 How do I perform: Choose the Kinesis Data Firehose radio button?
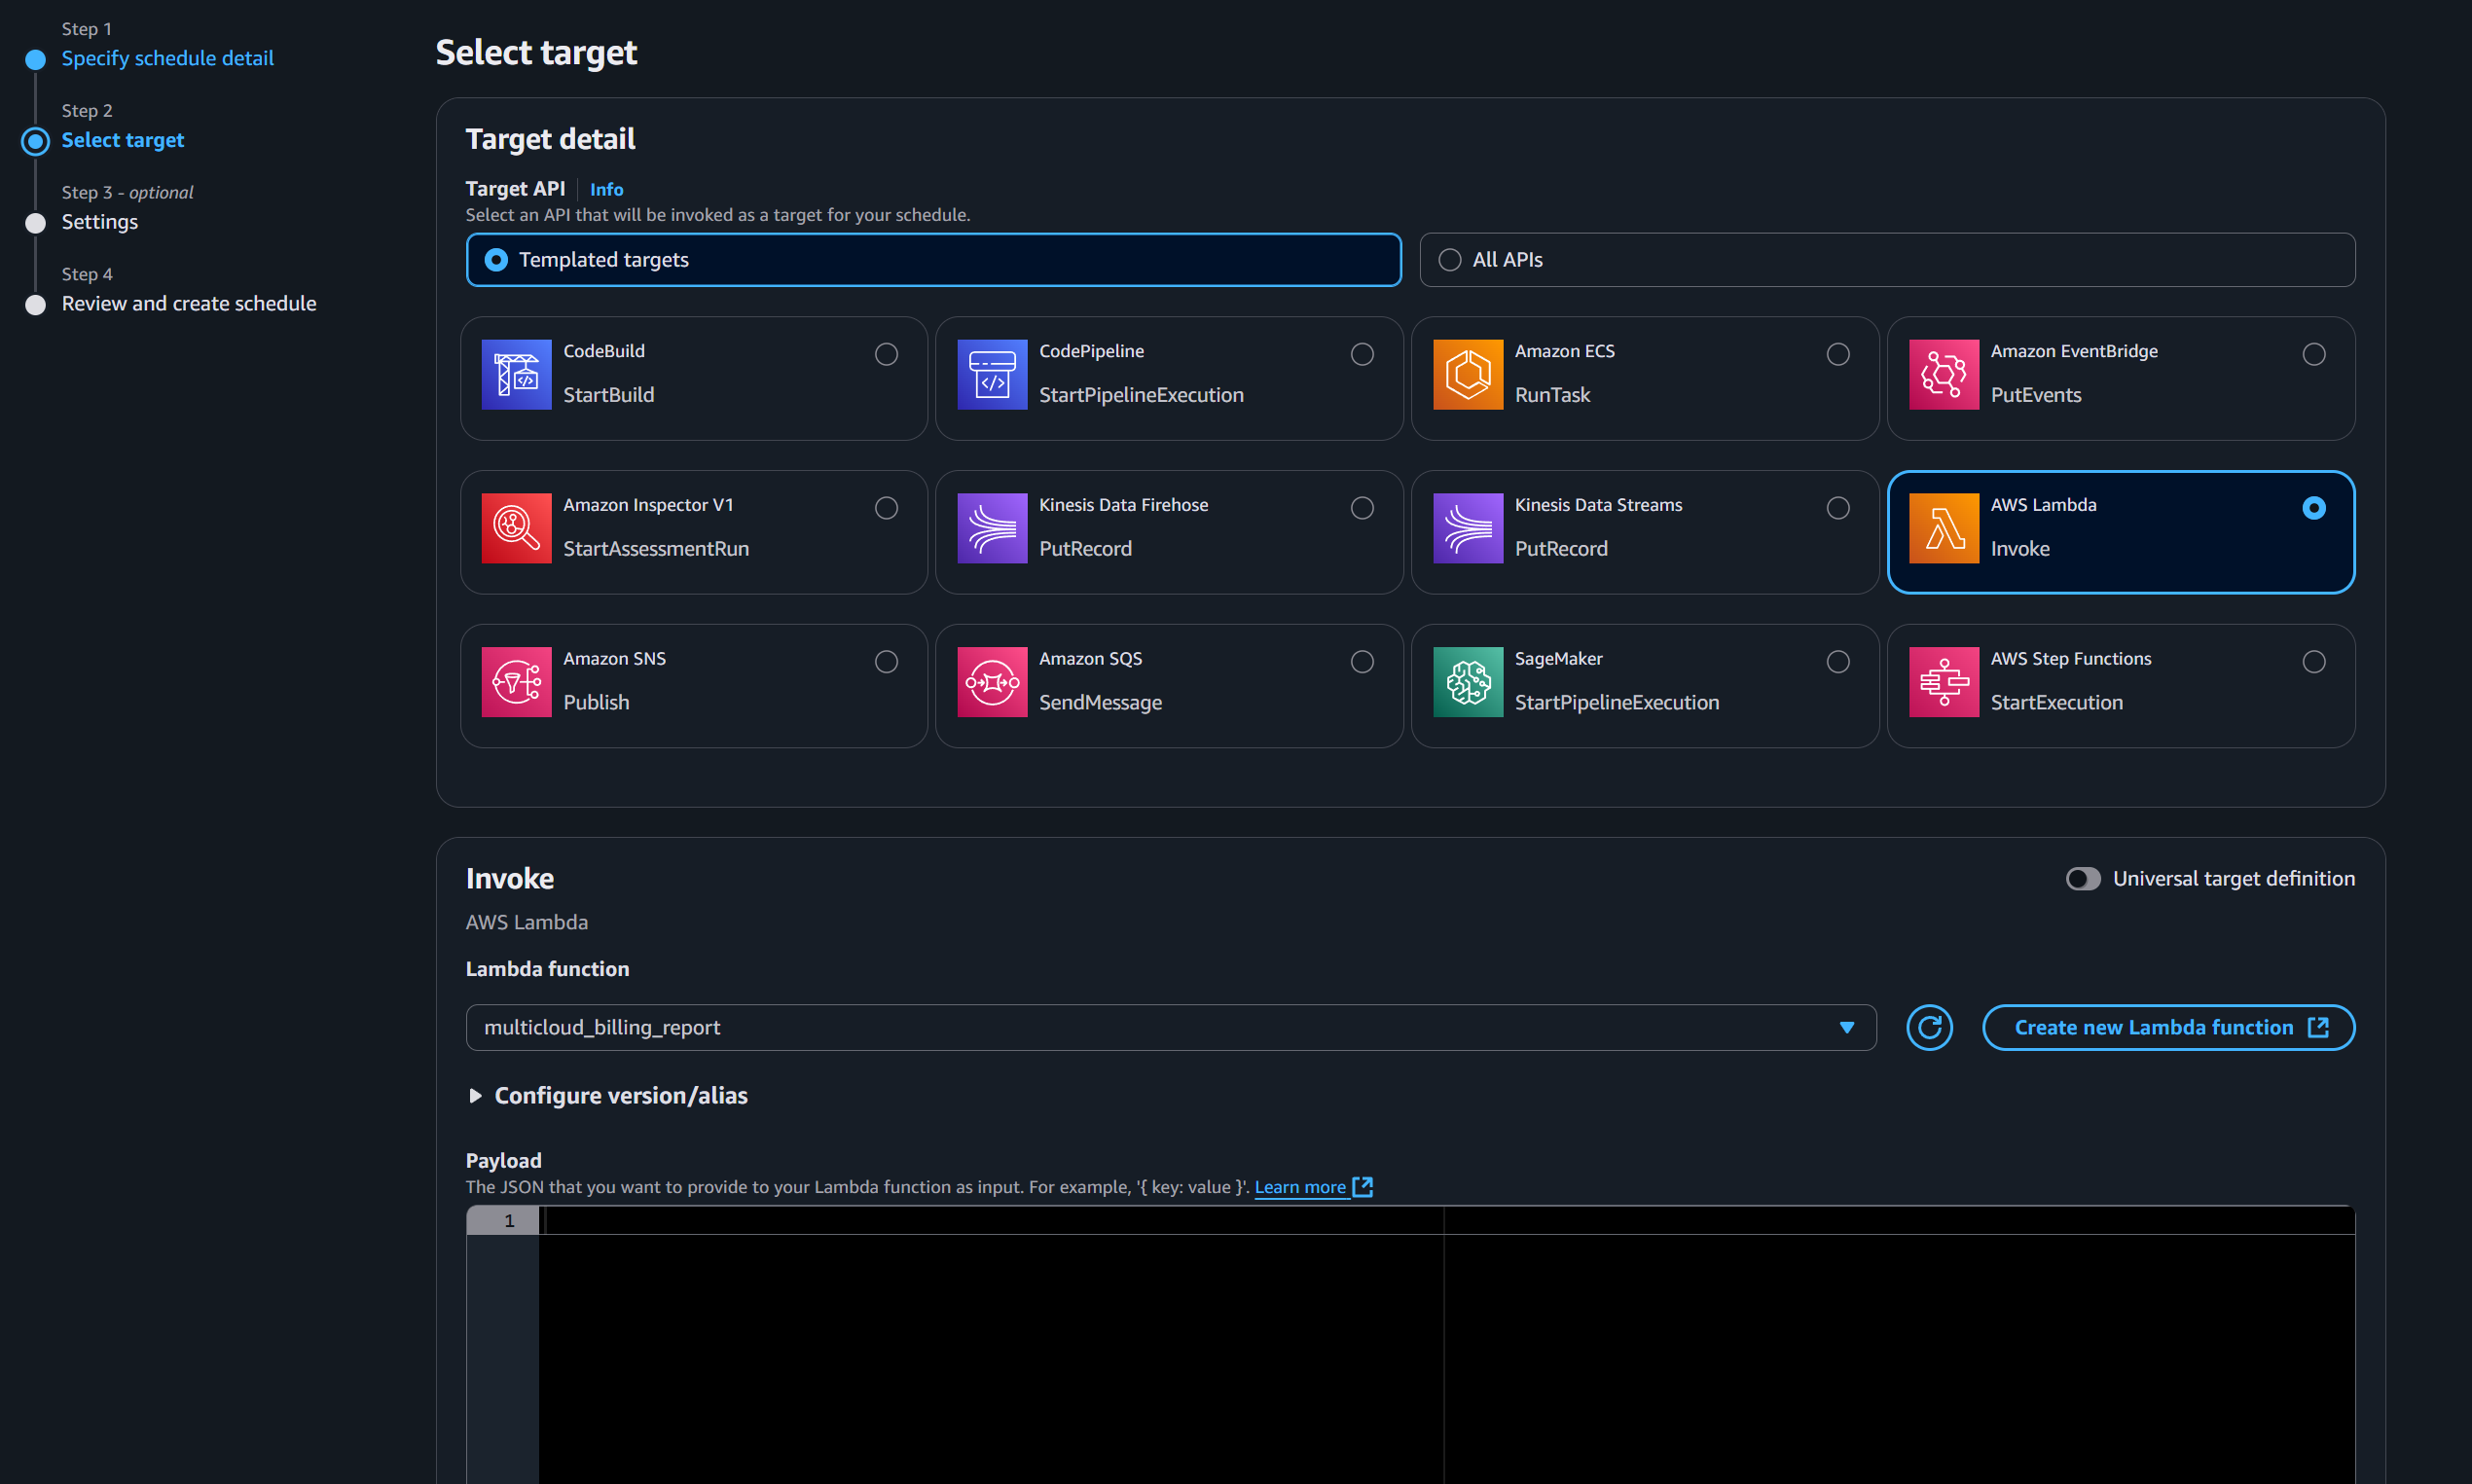1362,508
